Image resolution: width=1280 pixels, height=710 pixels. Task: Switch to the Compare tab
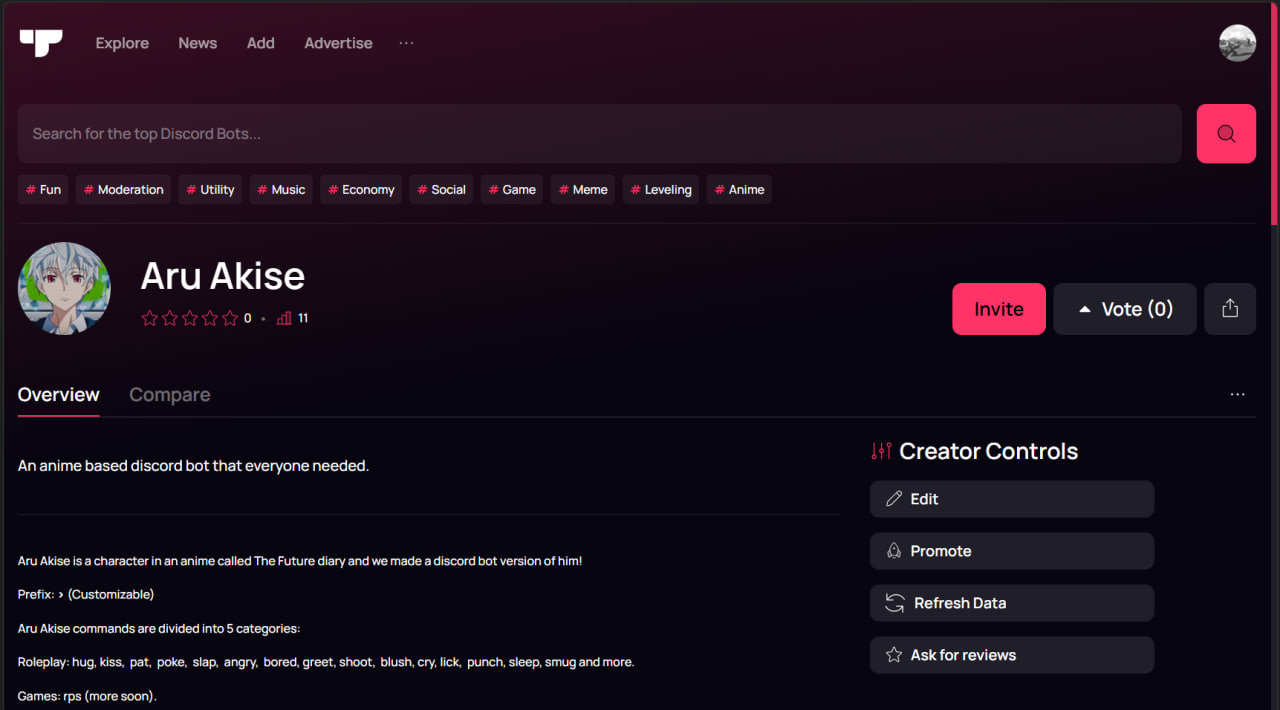pyautogui.click(x=170, y=394)
